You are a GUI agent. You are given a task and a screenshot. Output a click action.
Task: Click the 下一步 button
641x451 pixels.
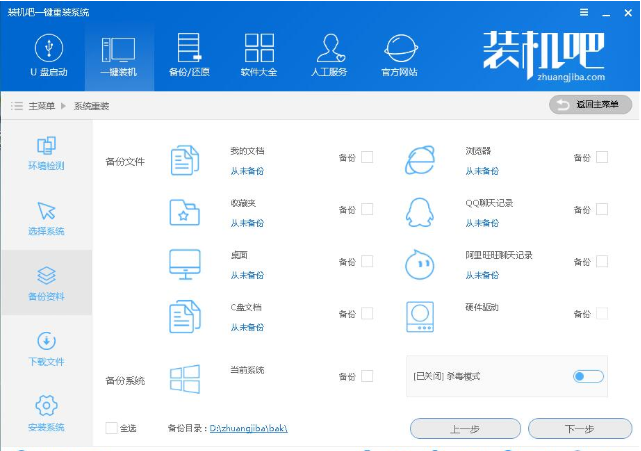pos(580,428)
